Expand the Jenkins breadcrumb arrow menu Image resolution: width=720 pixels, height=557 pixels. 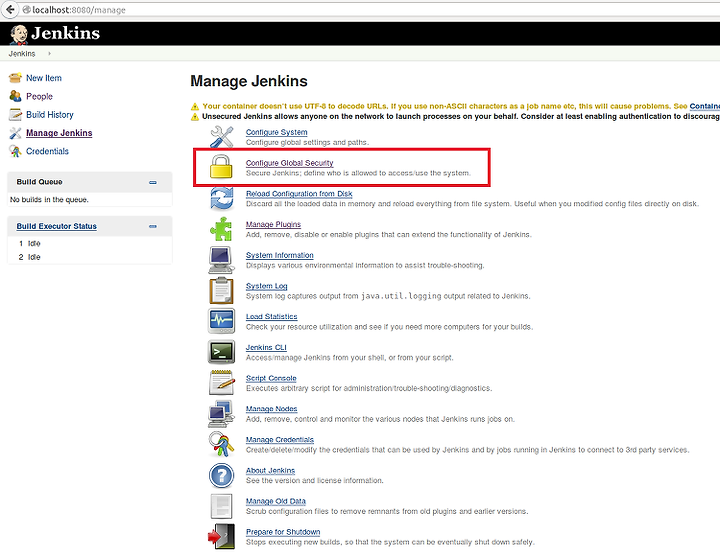pos(49,54)
